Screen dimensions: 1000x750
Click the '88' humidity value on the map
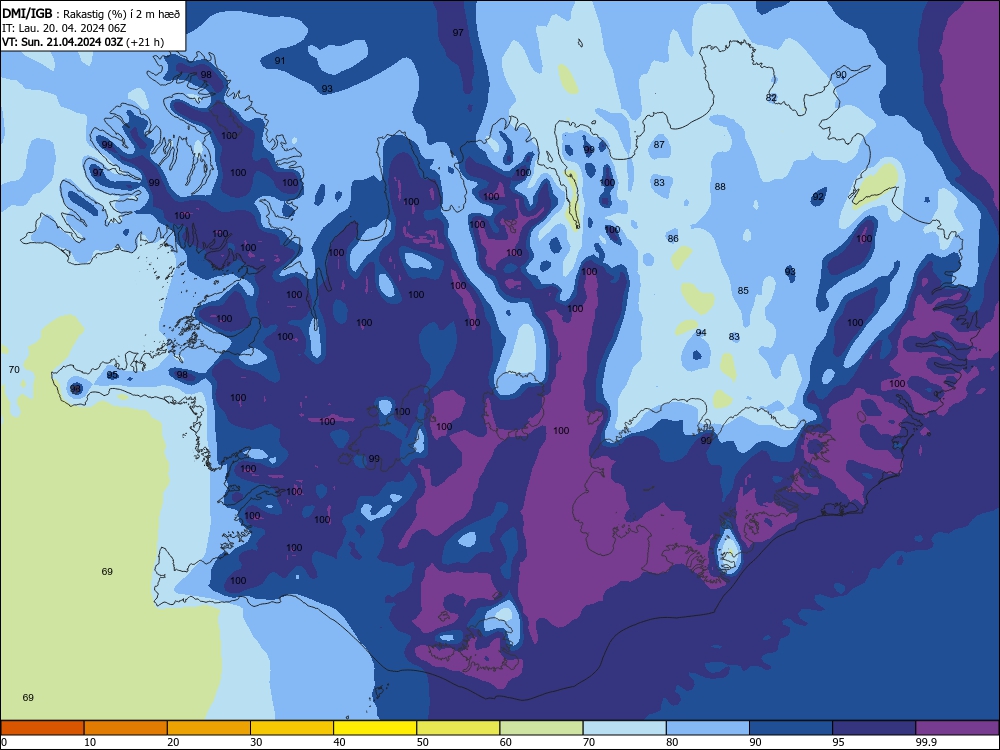tap(720, 186)
